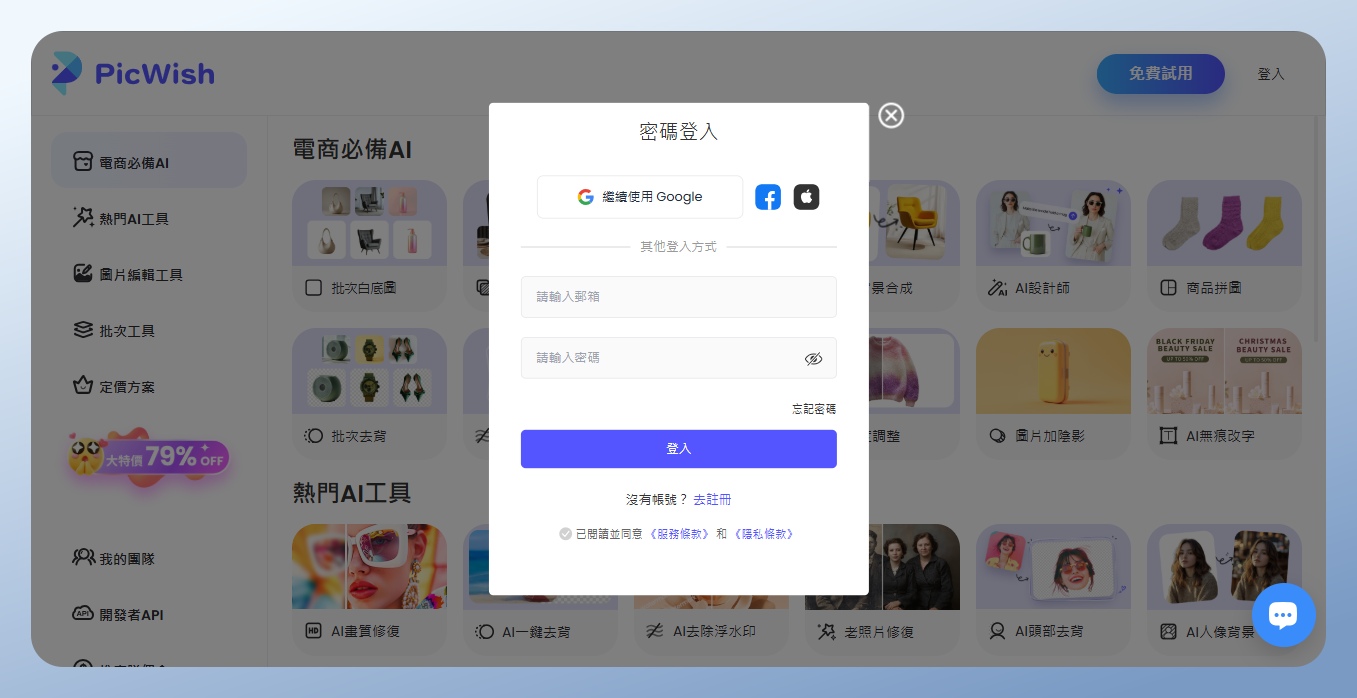The image size is (1357, 698).
Task: Check the agree to terms checkbox
Action: click(565, 534)
